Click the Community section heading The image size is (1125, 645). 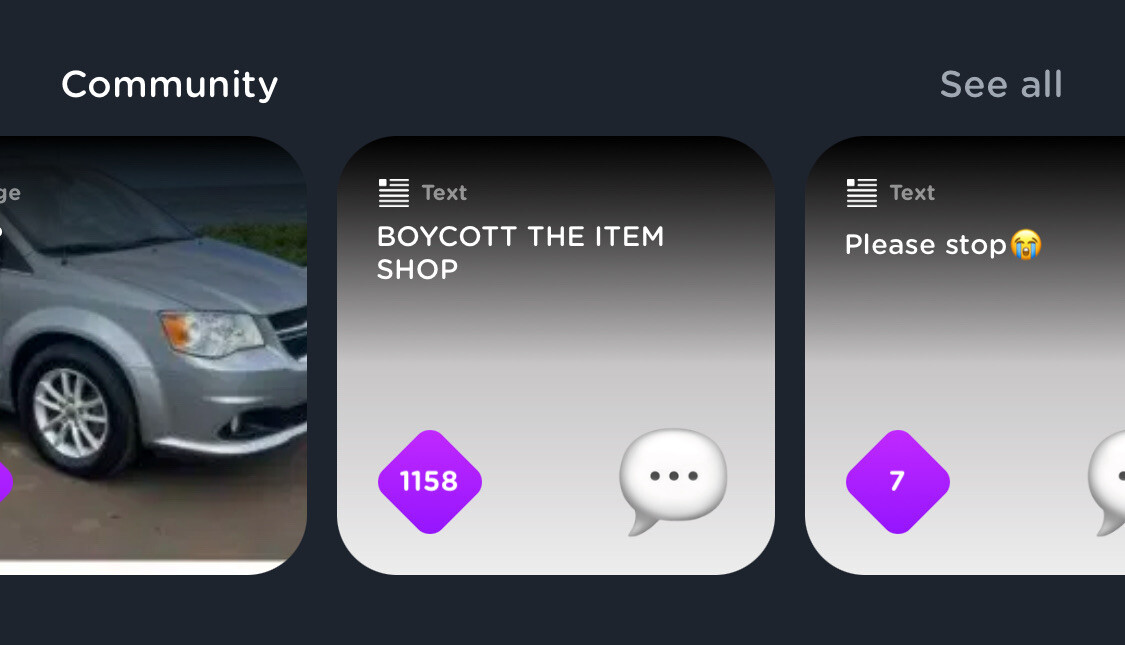tap(169, 85)
